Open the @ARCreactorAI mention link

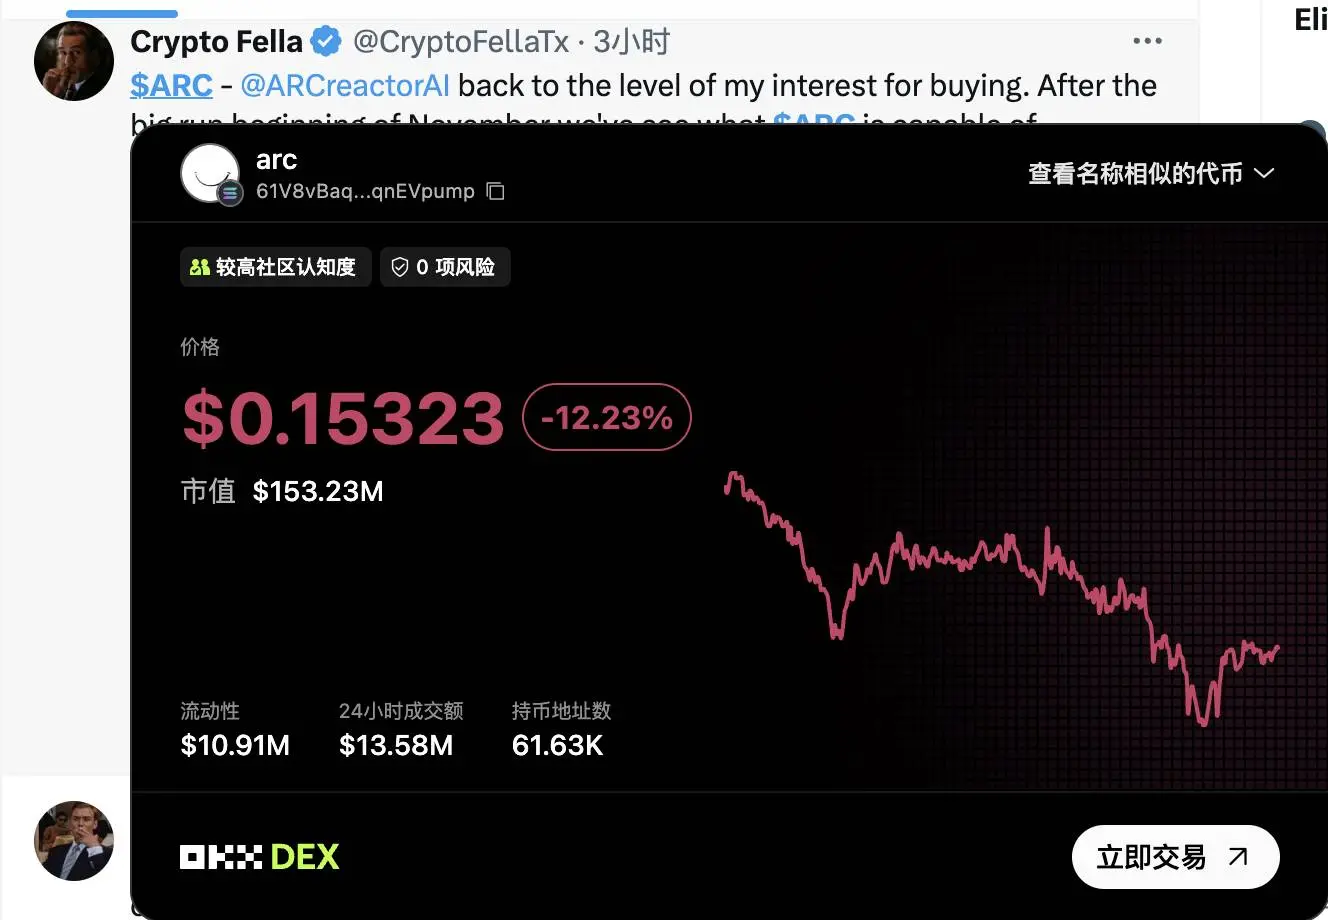click(345, 86)
